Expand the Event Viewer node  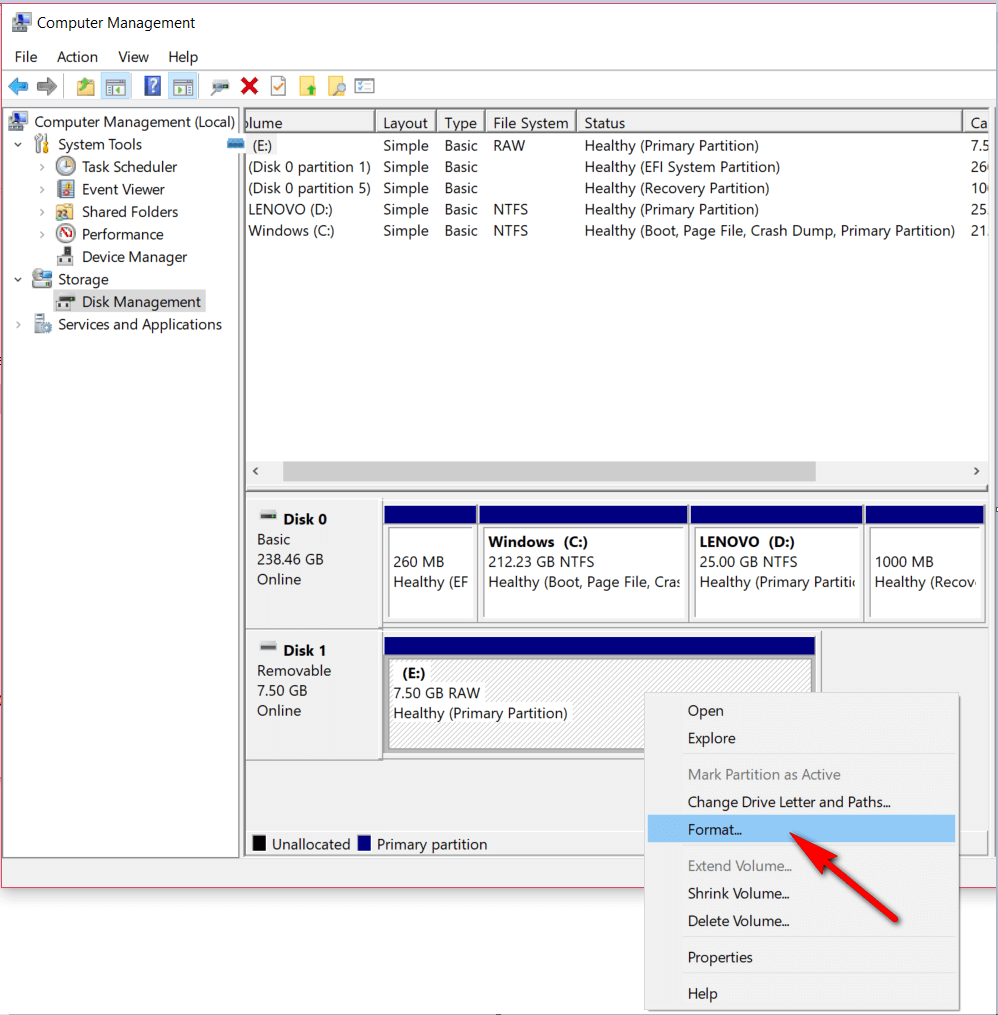coord(42,190)
